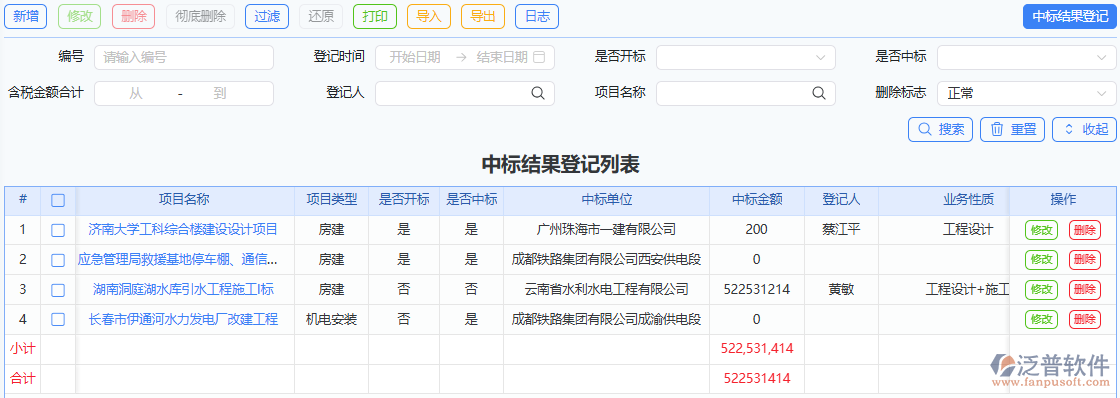Click the 登记人 search magnifier icon

point(537,93)
